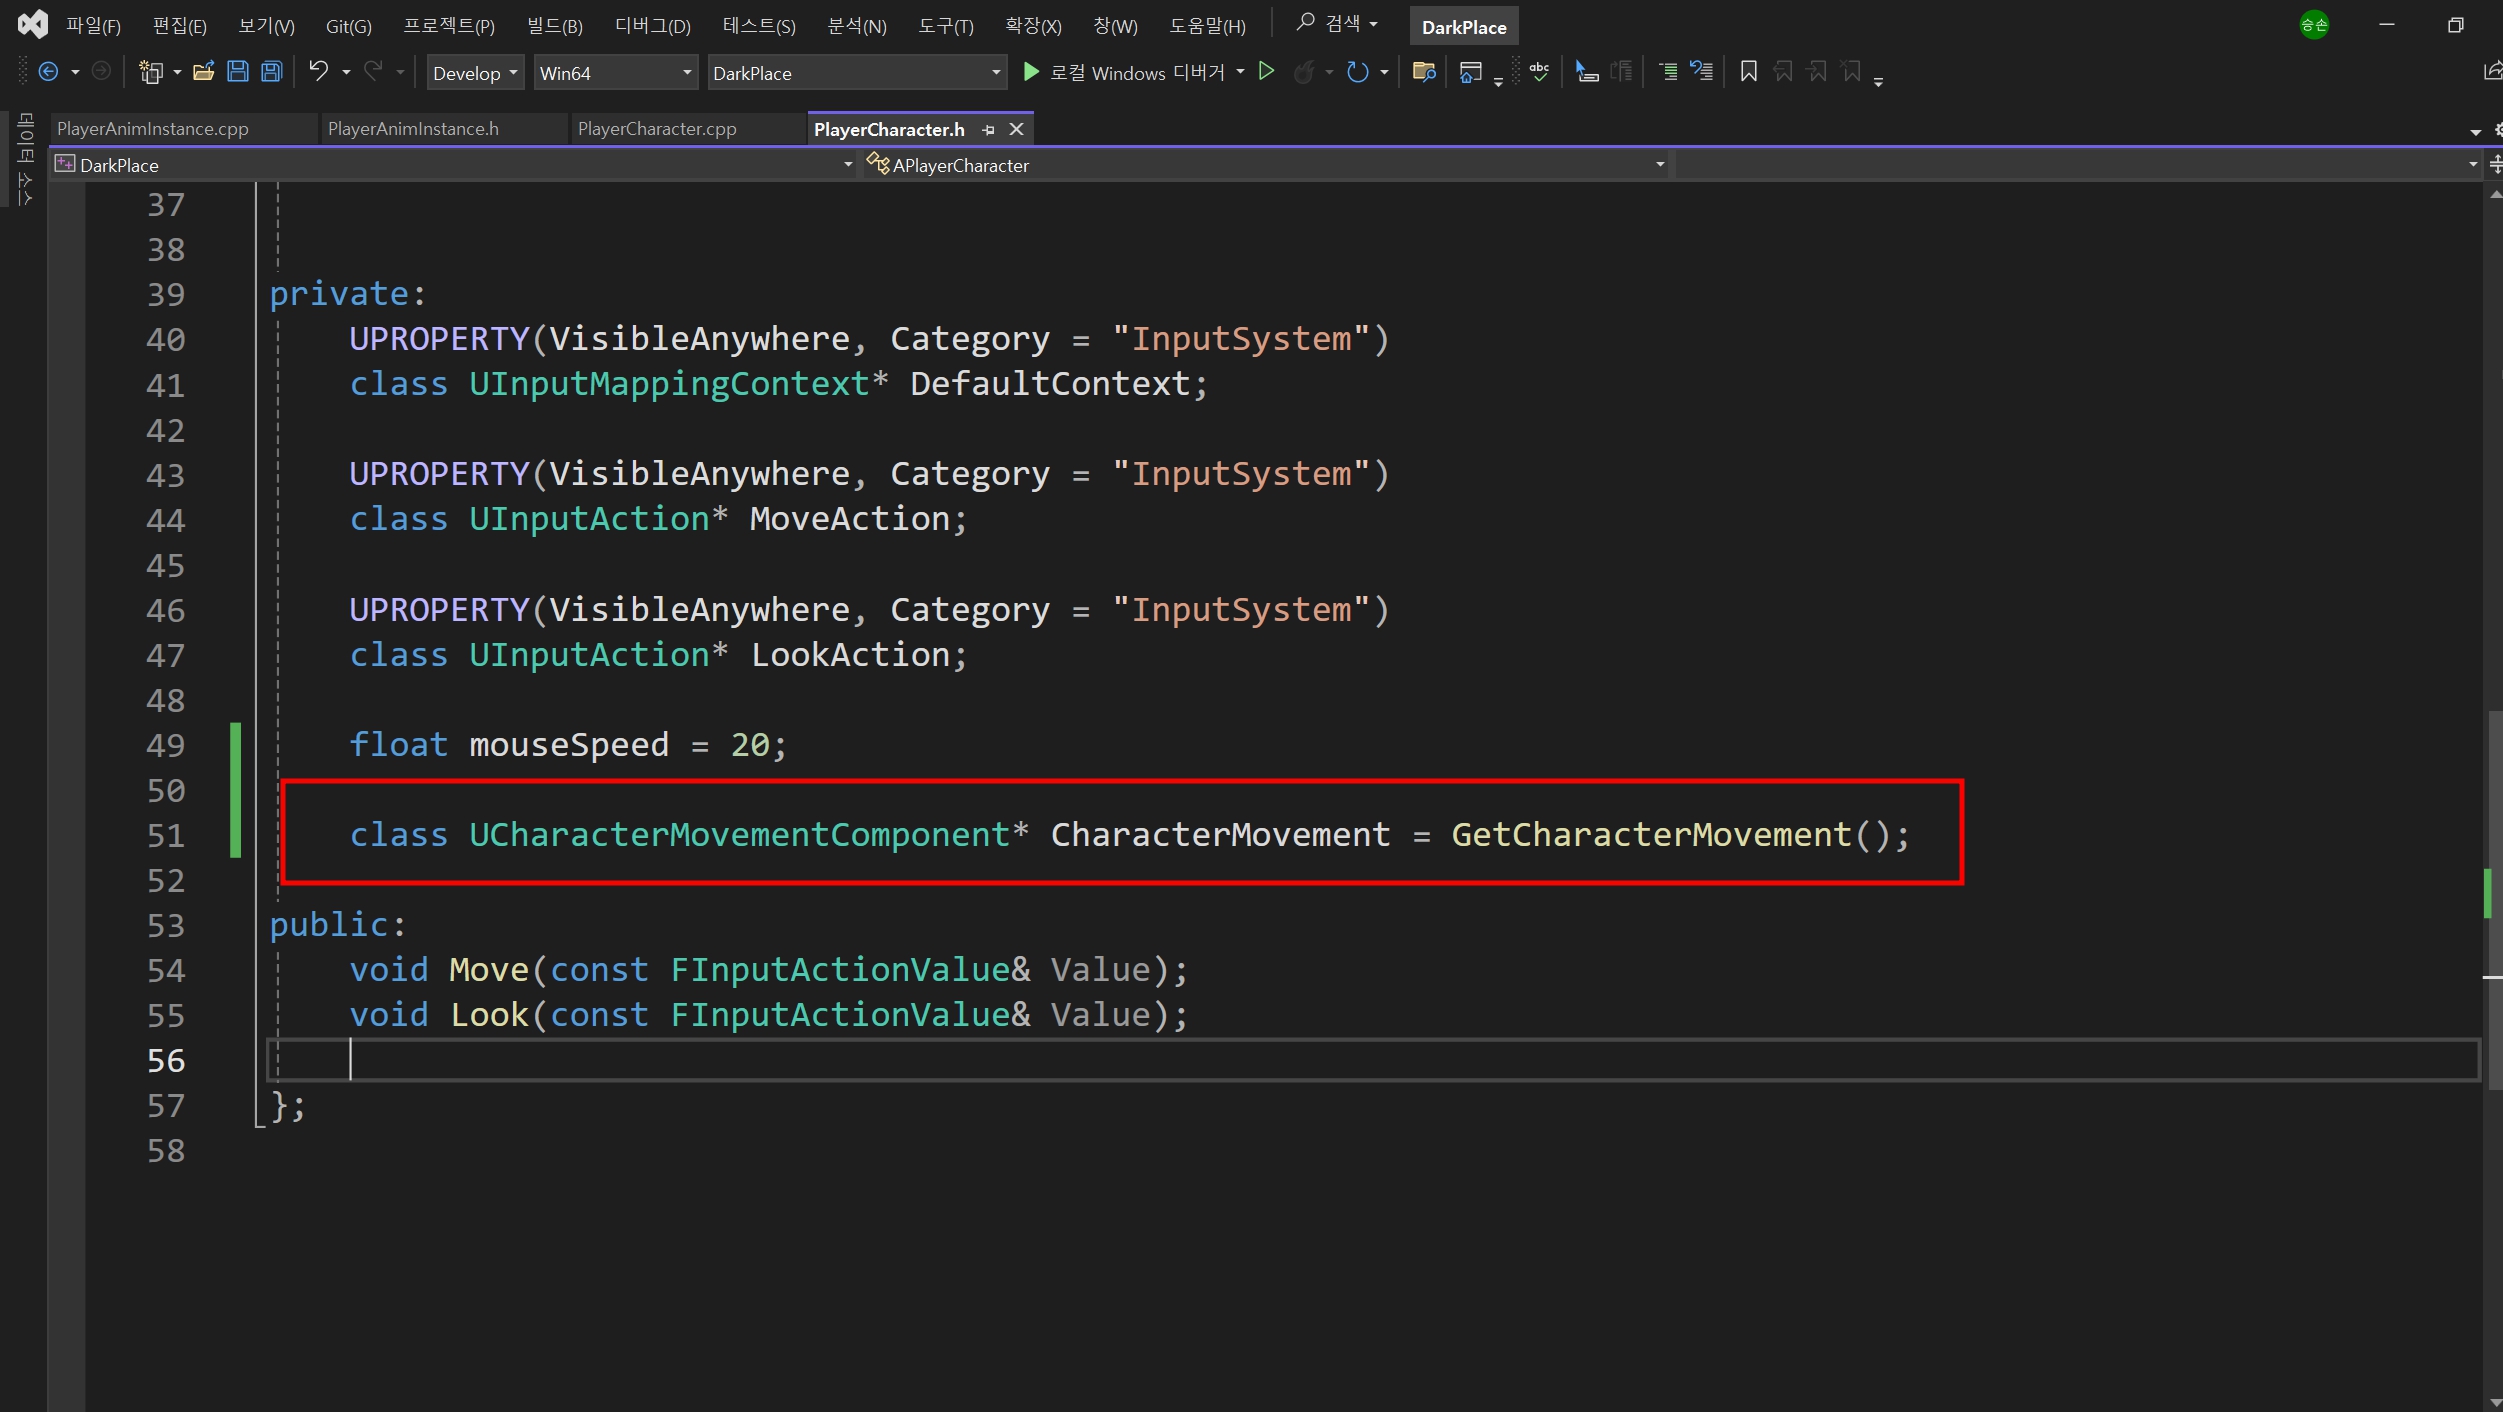Toggle bookmark on the current line
The height and width of the screenshot is (1412, 2503).
(x=1748, y=72)
